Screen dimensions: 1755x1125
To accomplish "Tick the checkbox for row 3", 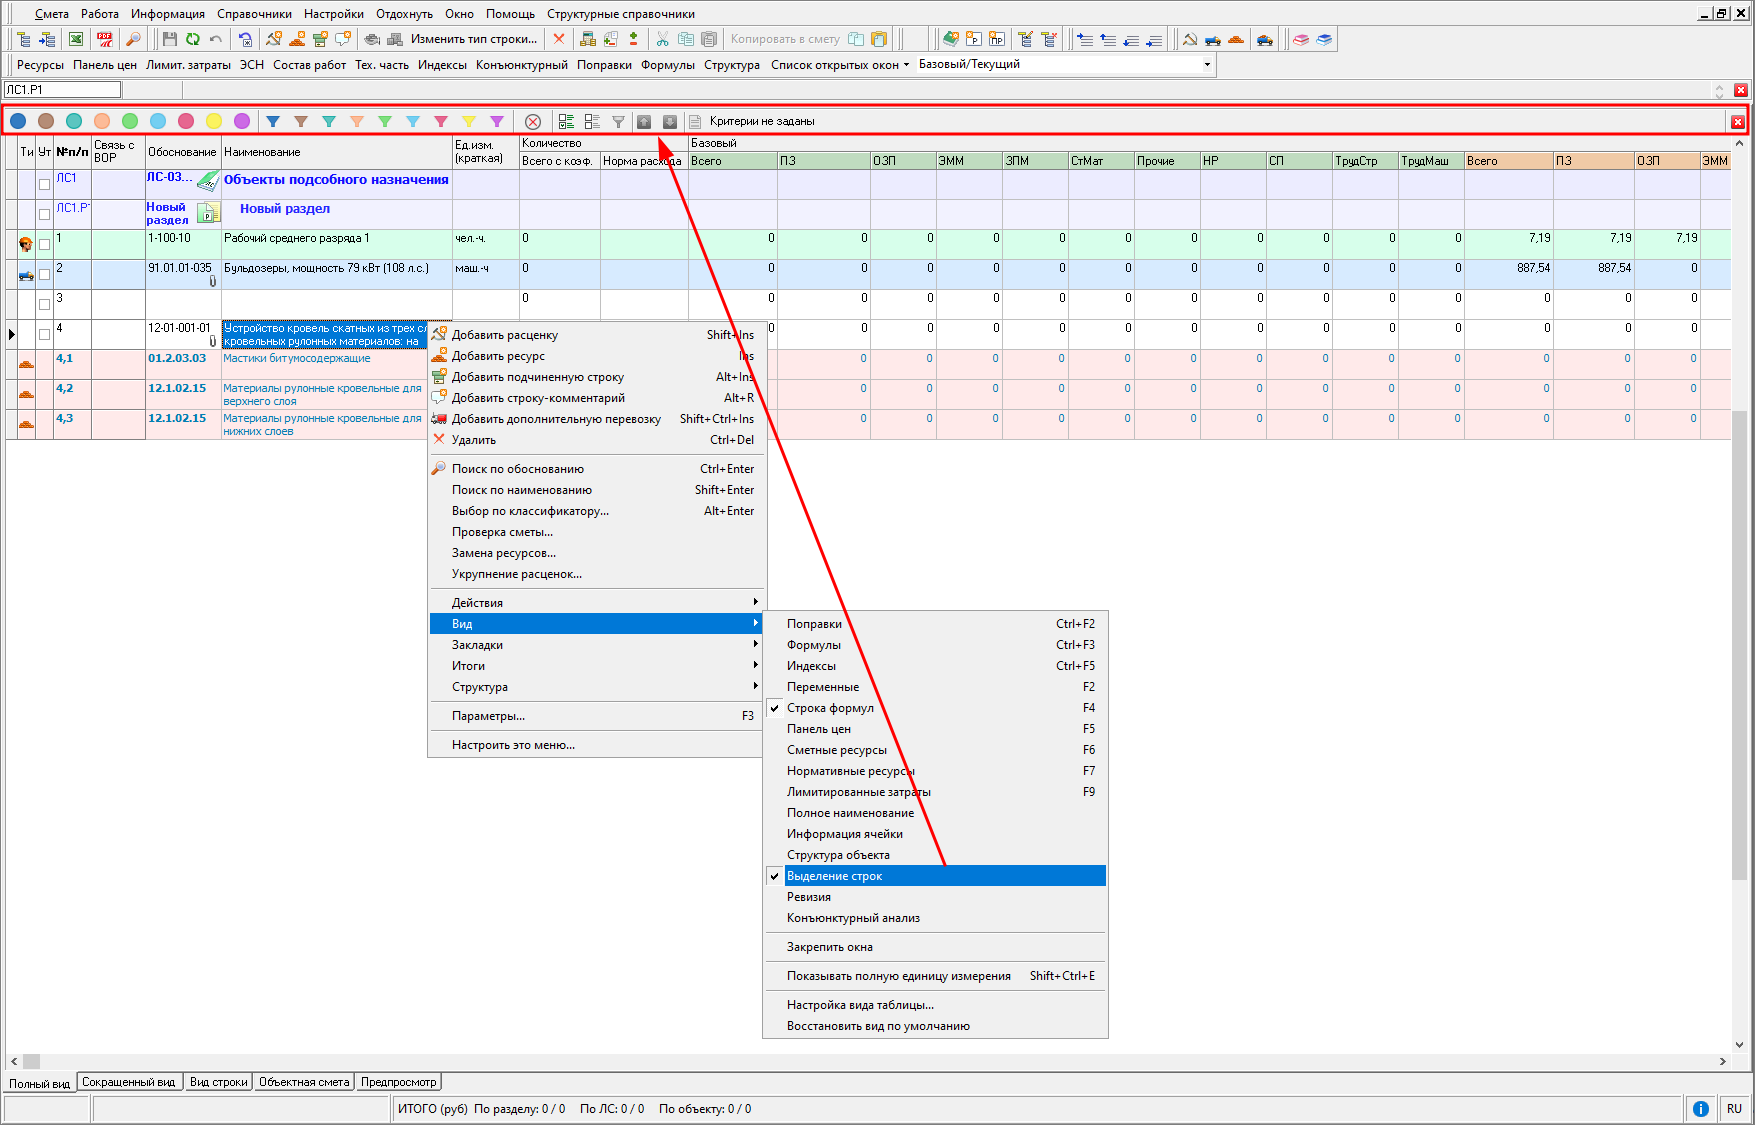I will click(x=44, y=304).
